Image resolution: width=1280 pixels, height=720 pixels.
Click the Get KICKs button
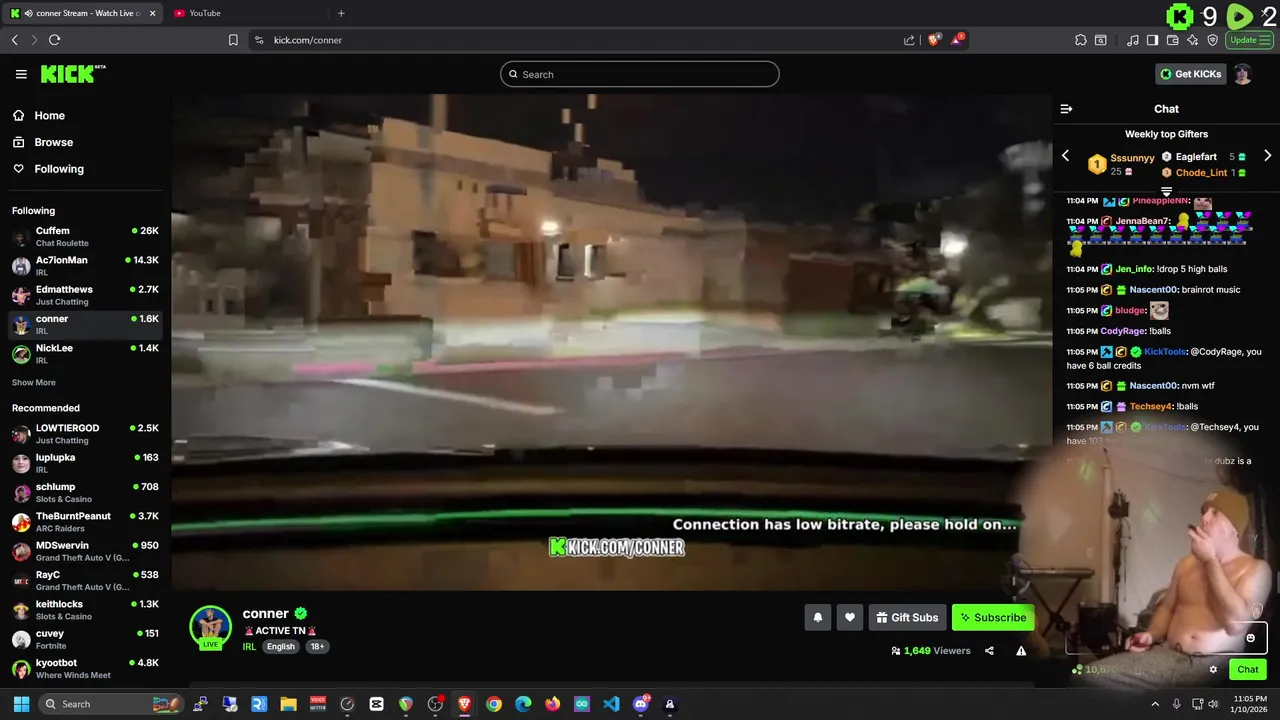tap(1190, 74)
